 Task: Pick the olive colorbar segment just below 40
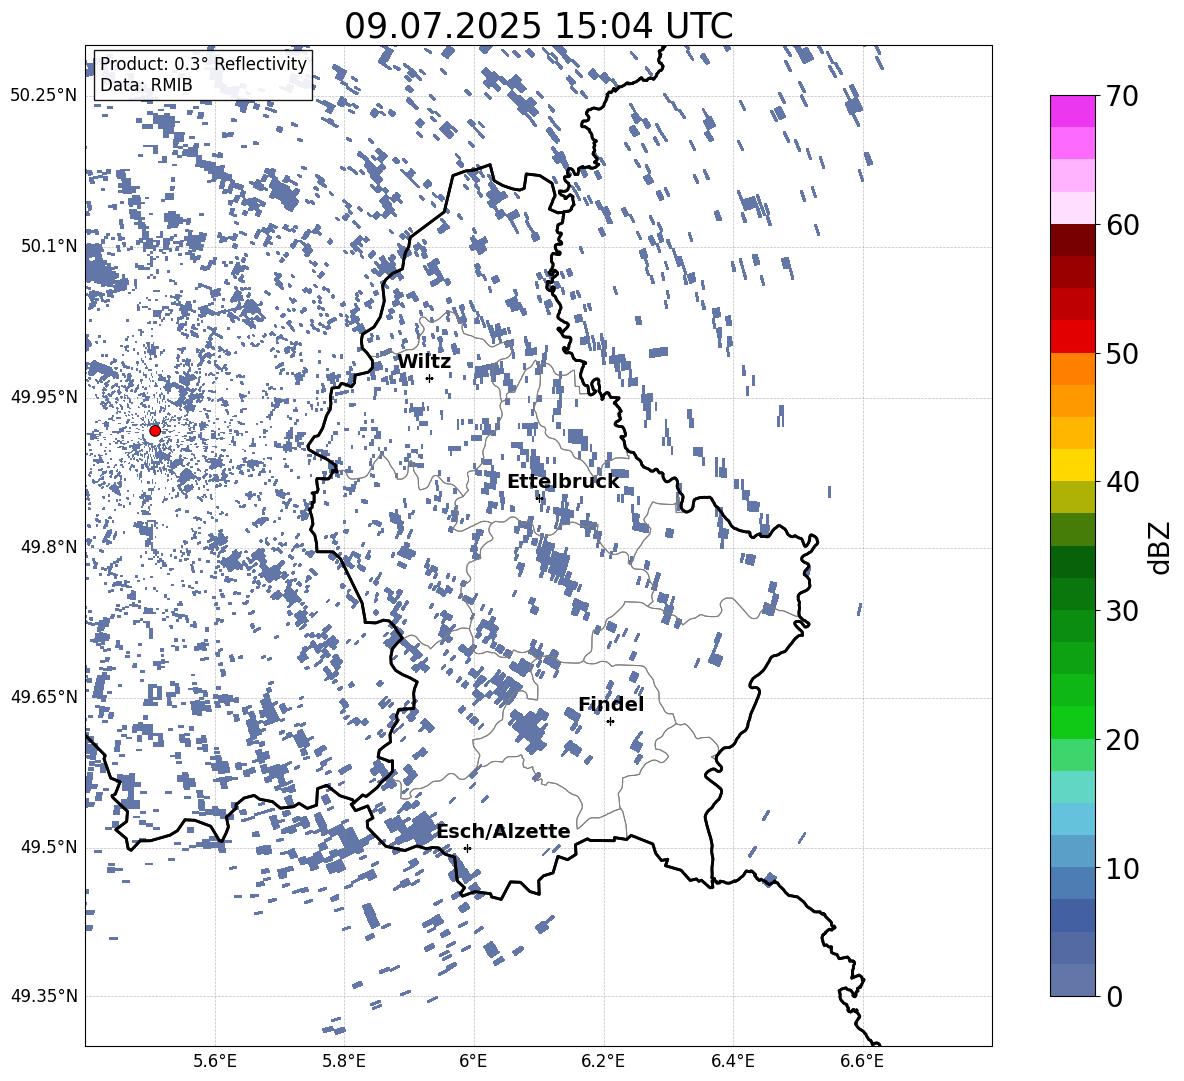click(x=1073, y=497)
